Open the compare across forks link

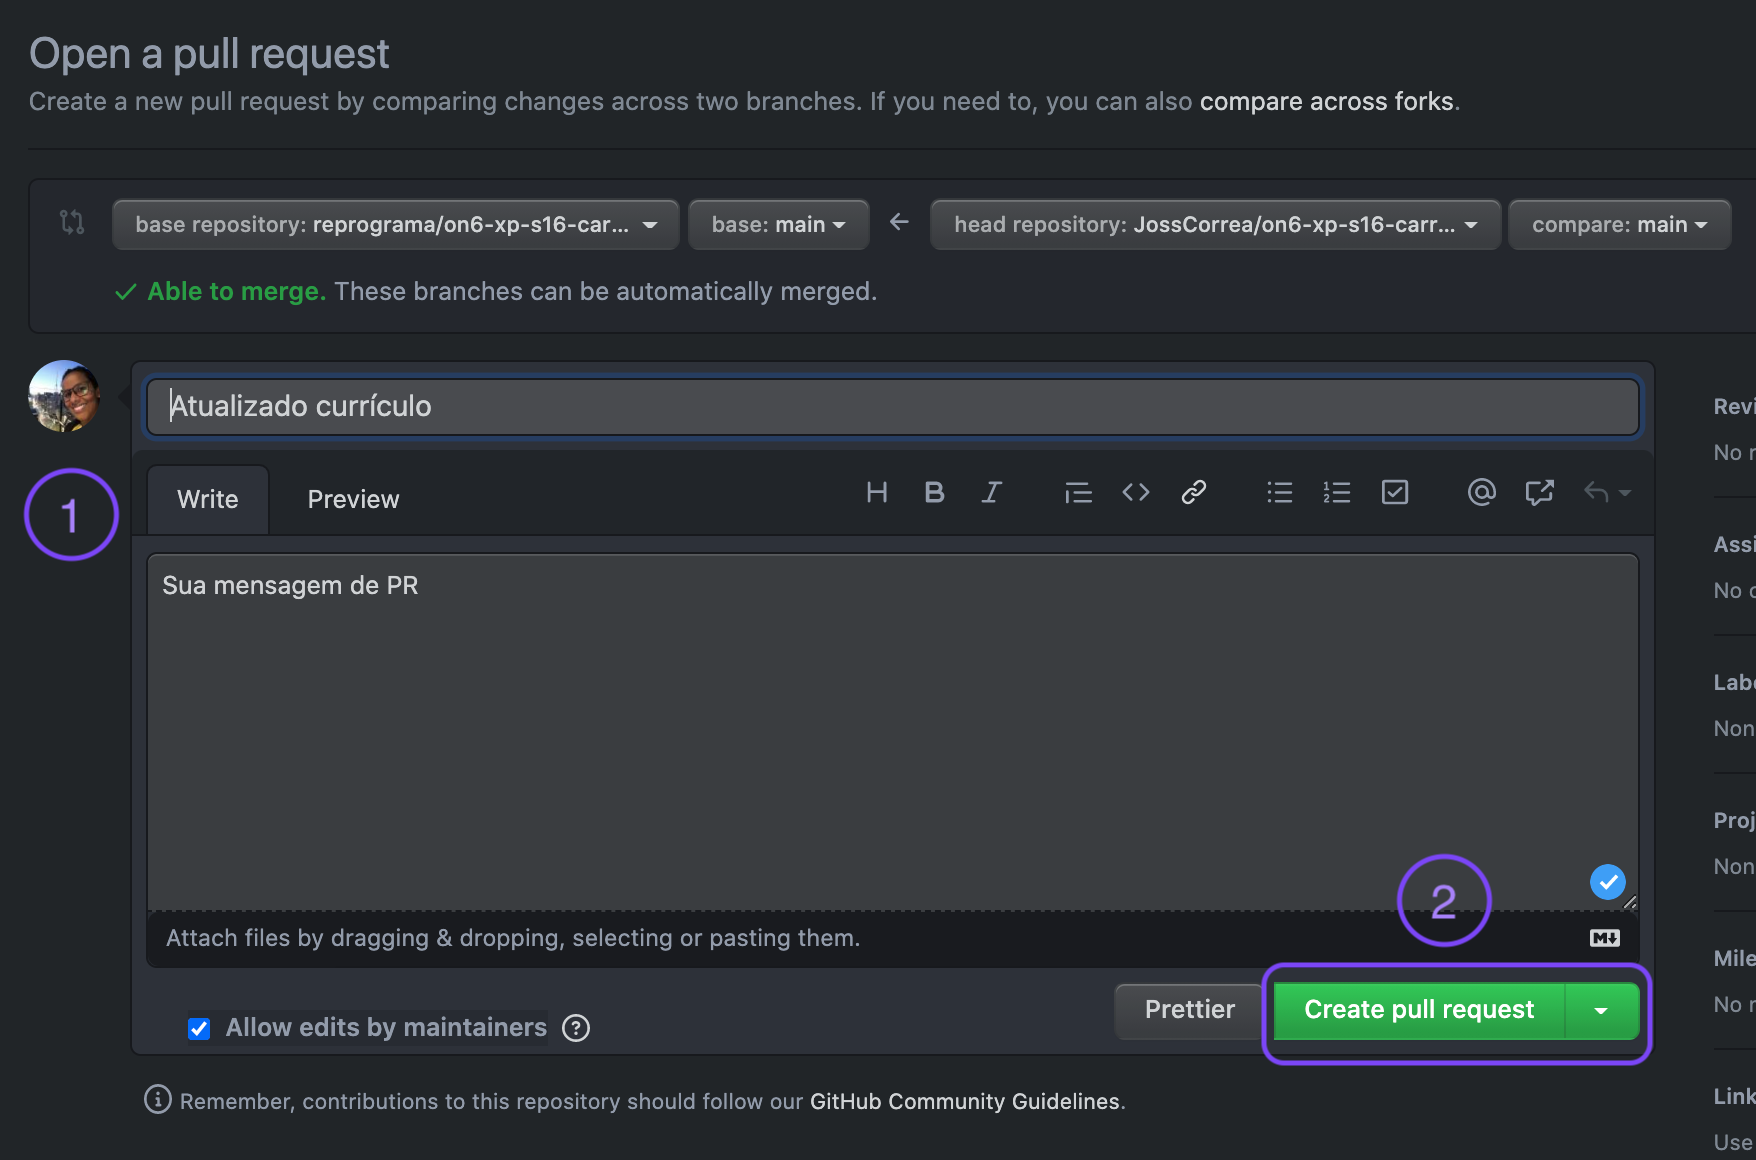coord(1327,102)
